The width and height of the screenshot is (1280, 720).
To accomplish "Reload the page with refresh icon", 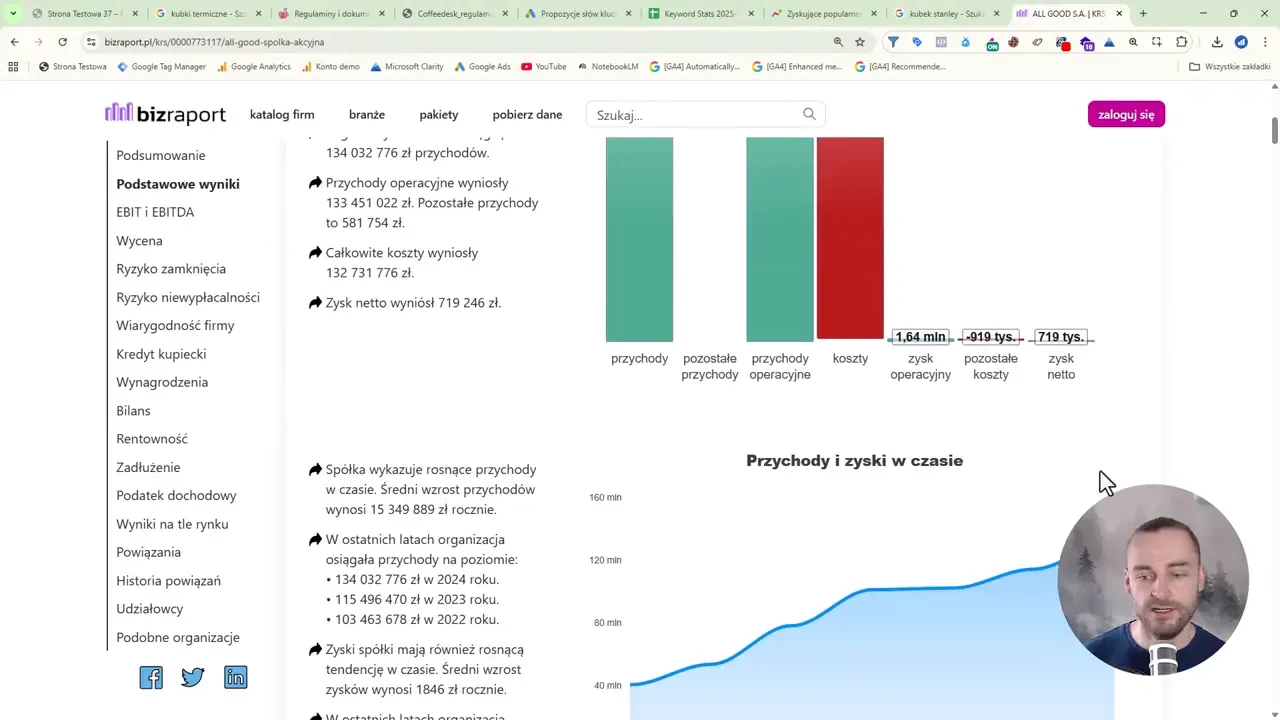I will tap(62, 42).
